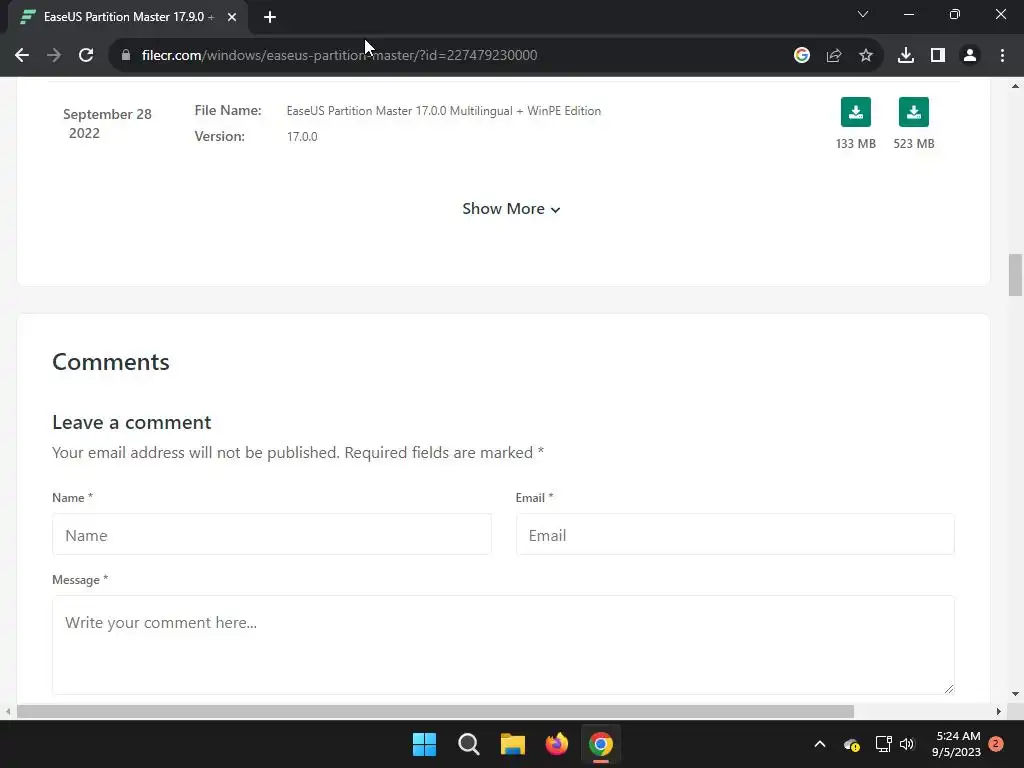
Task: Click the 133 MB download icon
Action: click(856, 112)
